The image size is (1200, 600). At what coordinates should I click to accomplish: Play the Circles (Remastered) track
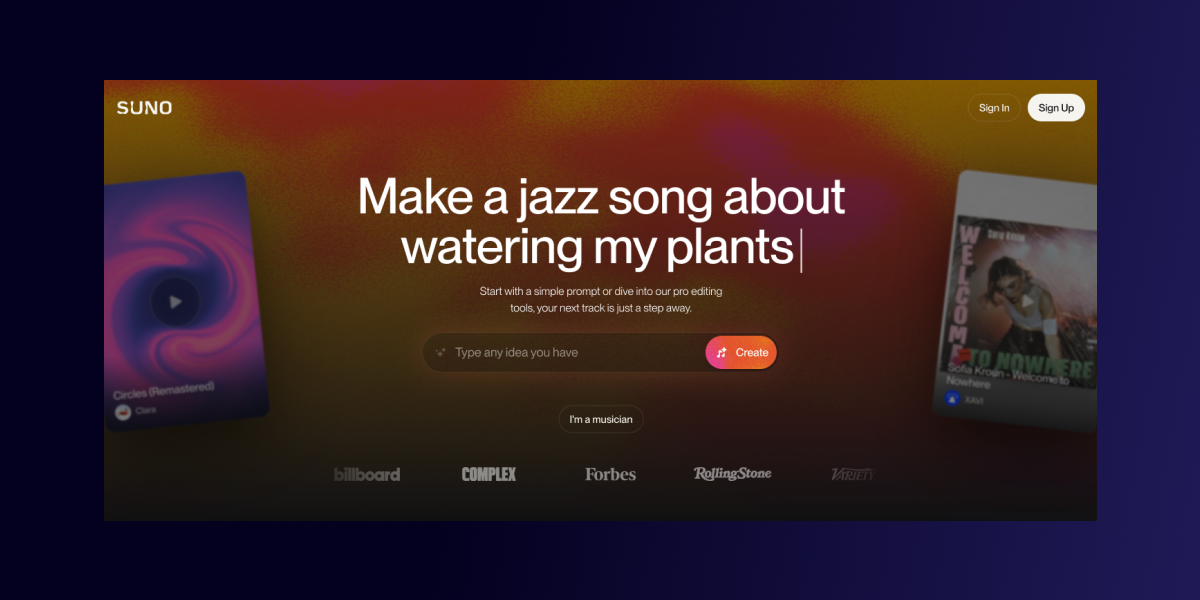click(175, 301)
